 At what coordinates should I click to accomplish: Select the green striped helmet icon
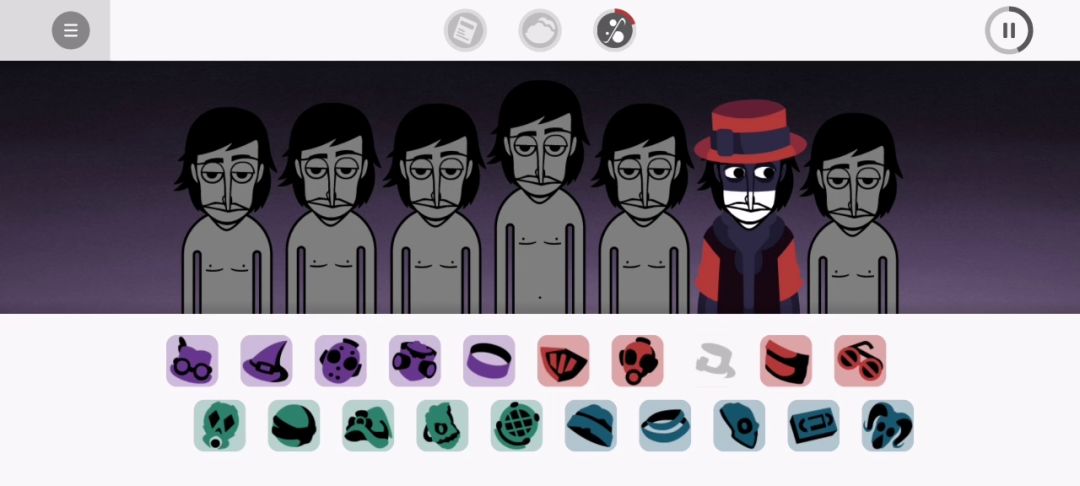[294, 425]
